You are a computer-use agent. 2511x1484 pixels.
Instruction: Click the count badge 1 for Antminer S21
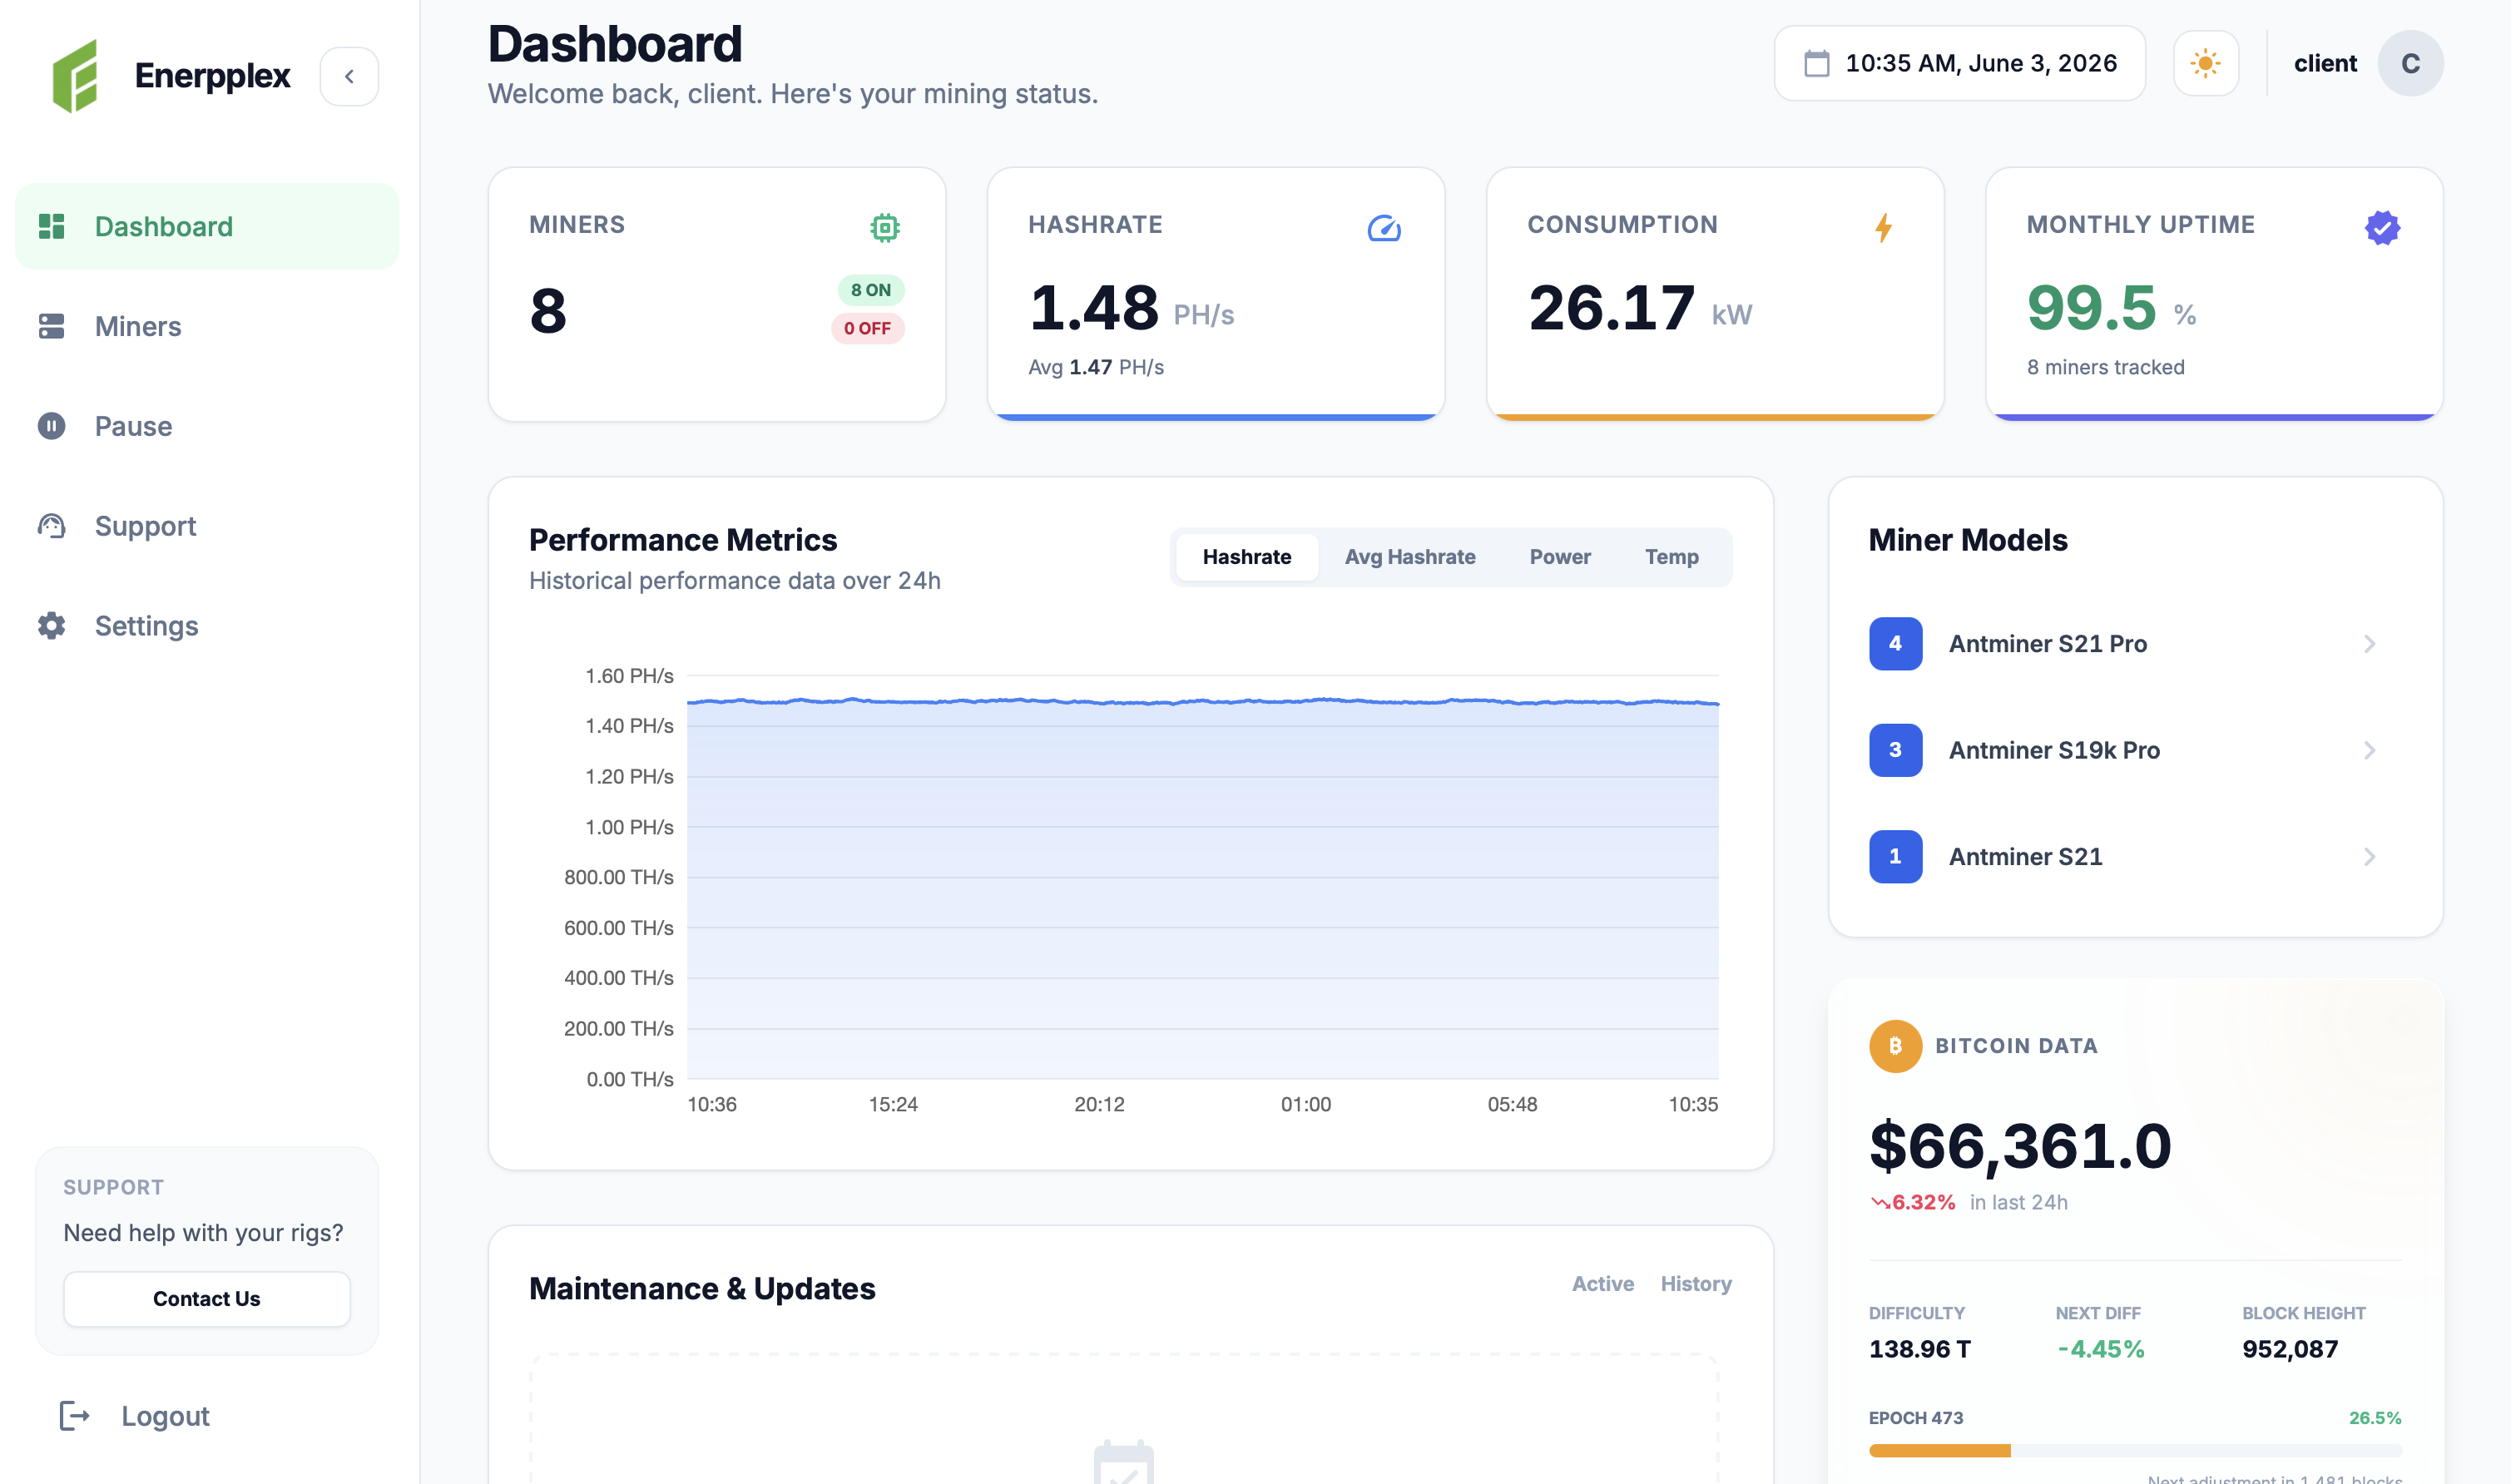coord(1895,857)
